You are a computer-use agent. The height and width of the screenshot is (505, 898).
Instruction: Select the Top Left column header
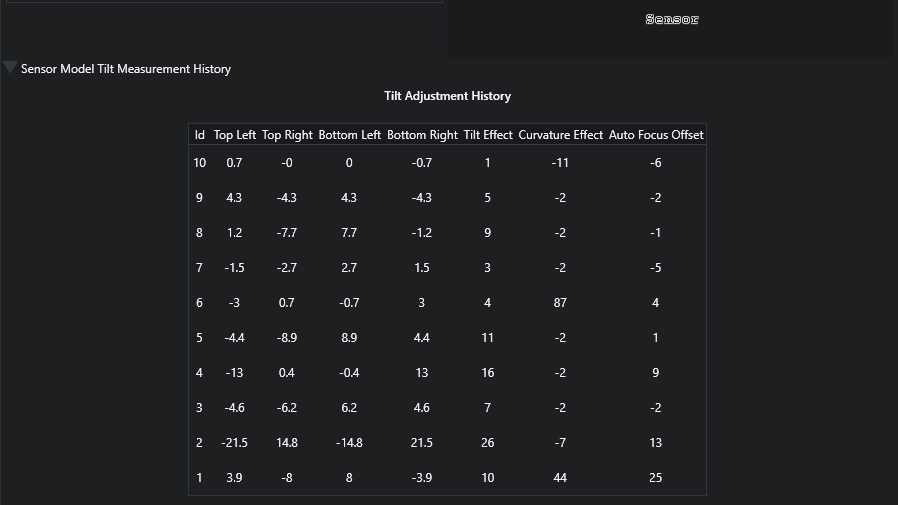(x=234, y=135)
